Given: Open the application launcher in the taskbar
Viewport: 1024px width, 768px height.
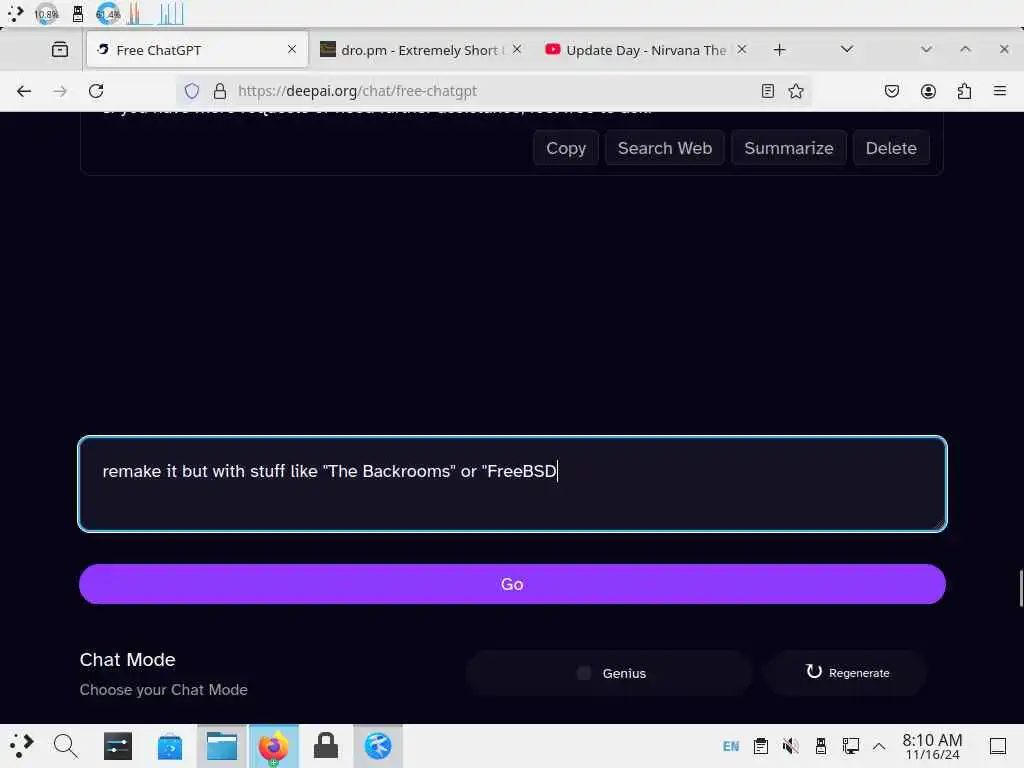Looking at the screenshot, I should click(x=21, y=746).
